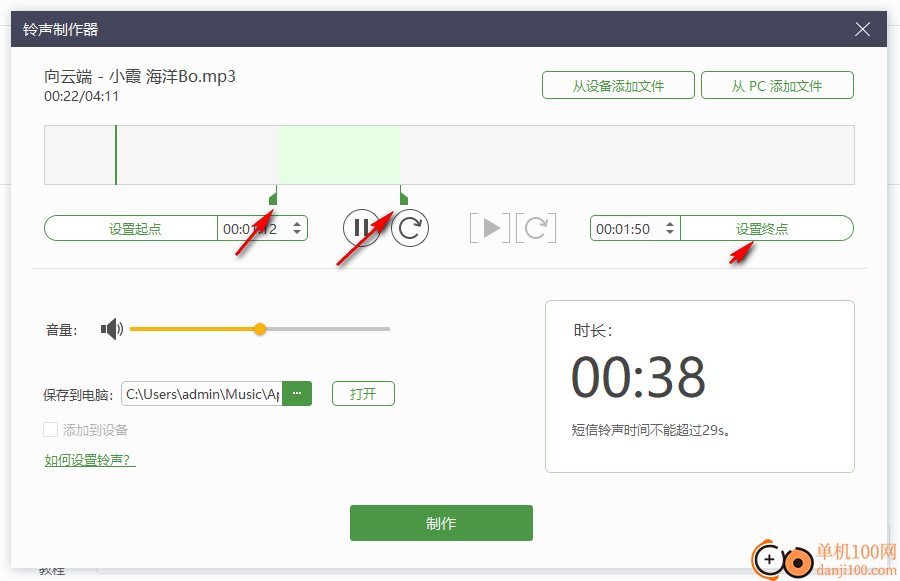The height and width of the screenshot is (581, 900).
Task: Increase start time with the up stepper arrow
Action: [x=297, y=224]
